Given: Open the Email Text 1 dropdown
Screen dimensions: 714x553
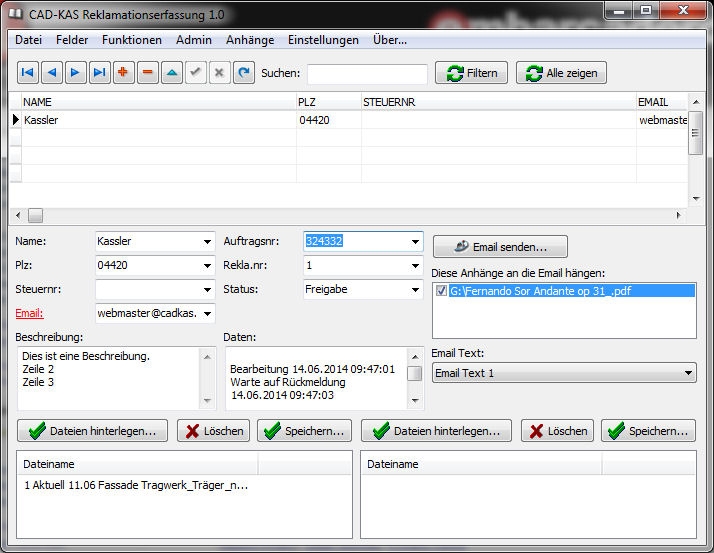Looking at the screenshot, I should (687, 373).
